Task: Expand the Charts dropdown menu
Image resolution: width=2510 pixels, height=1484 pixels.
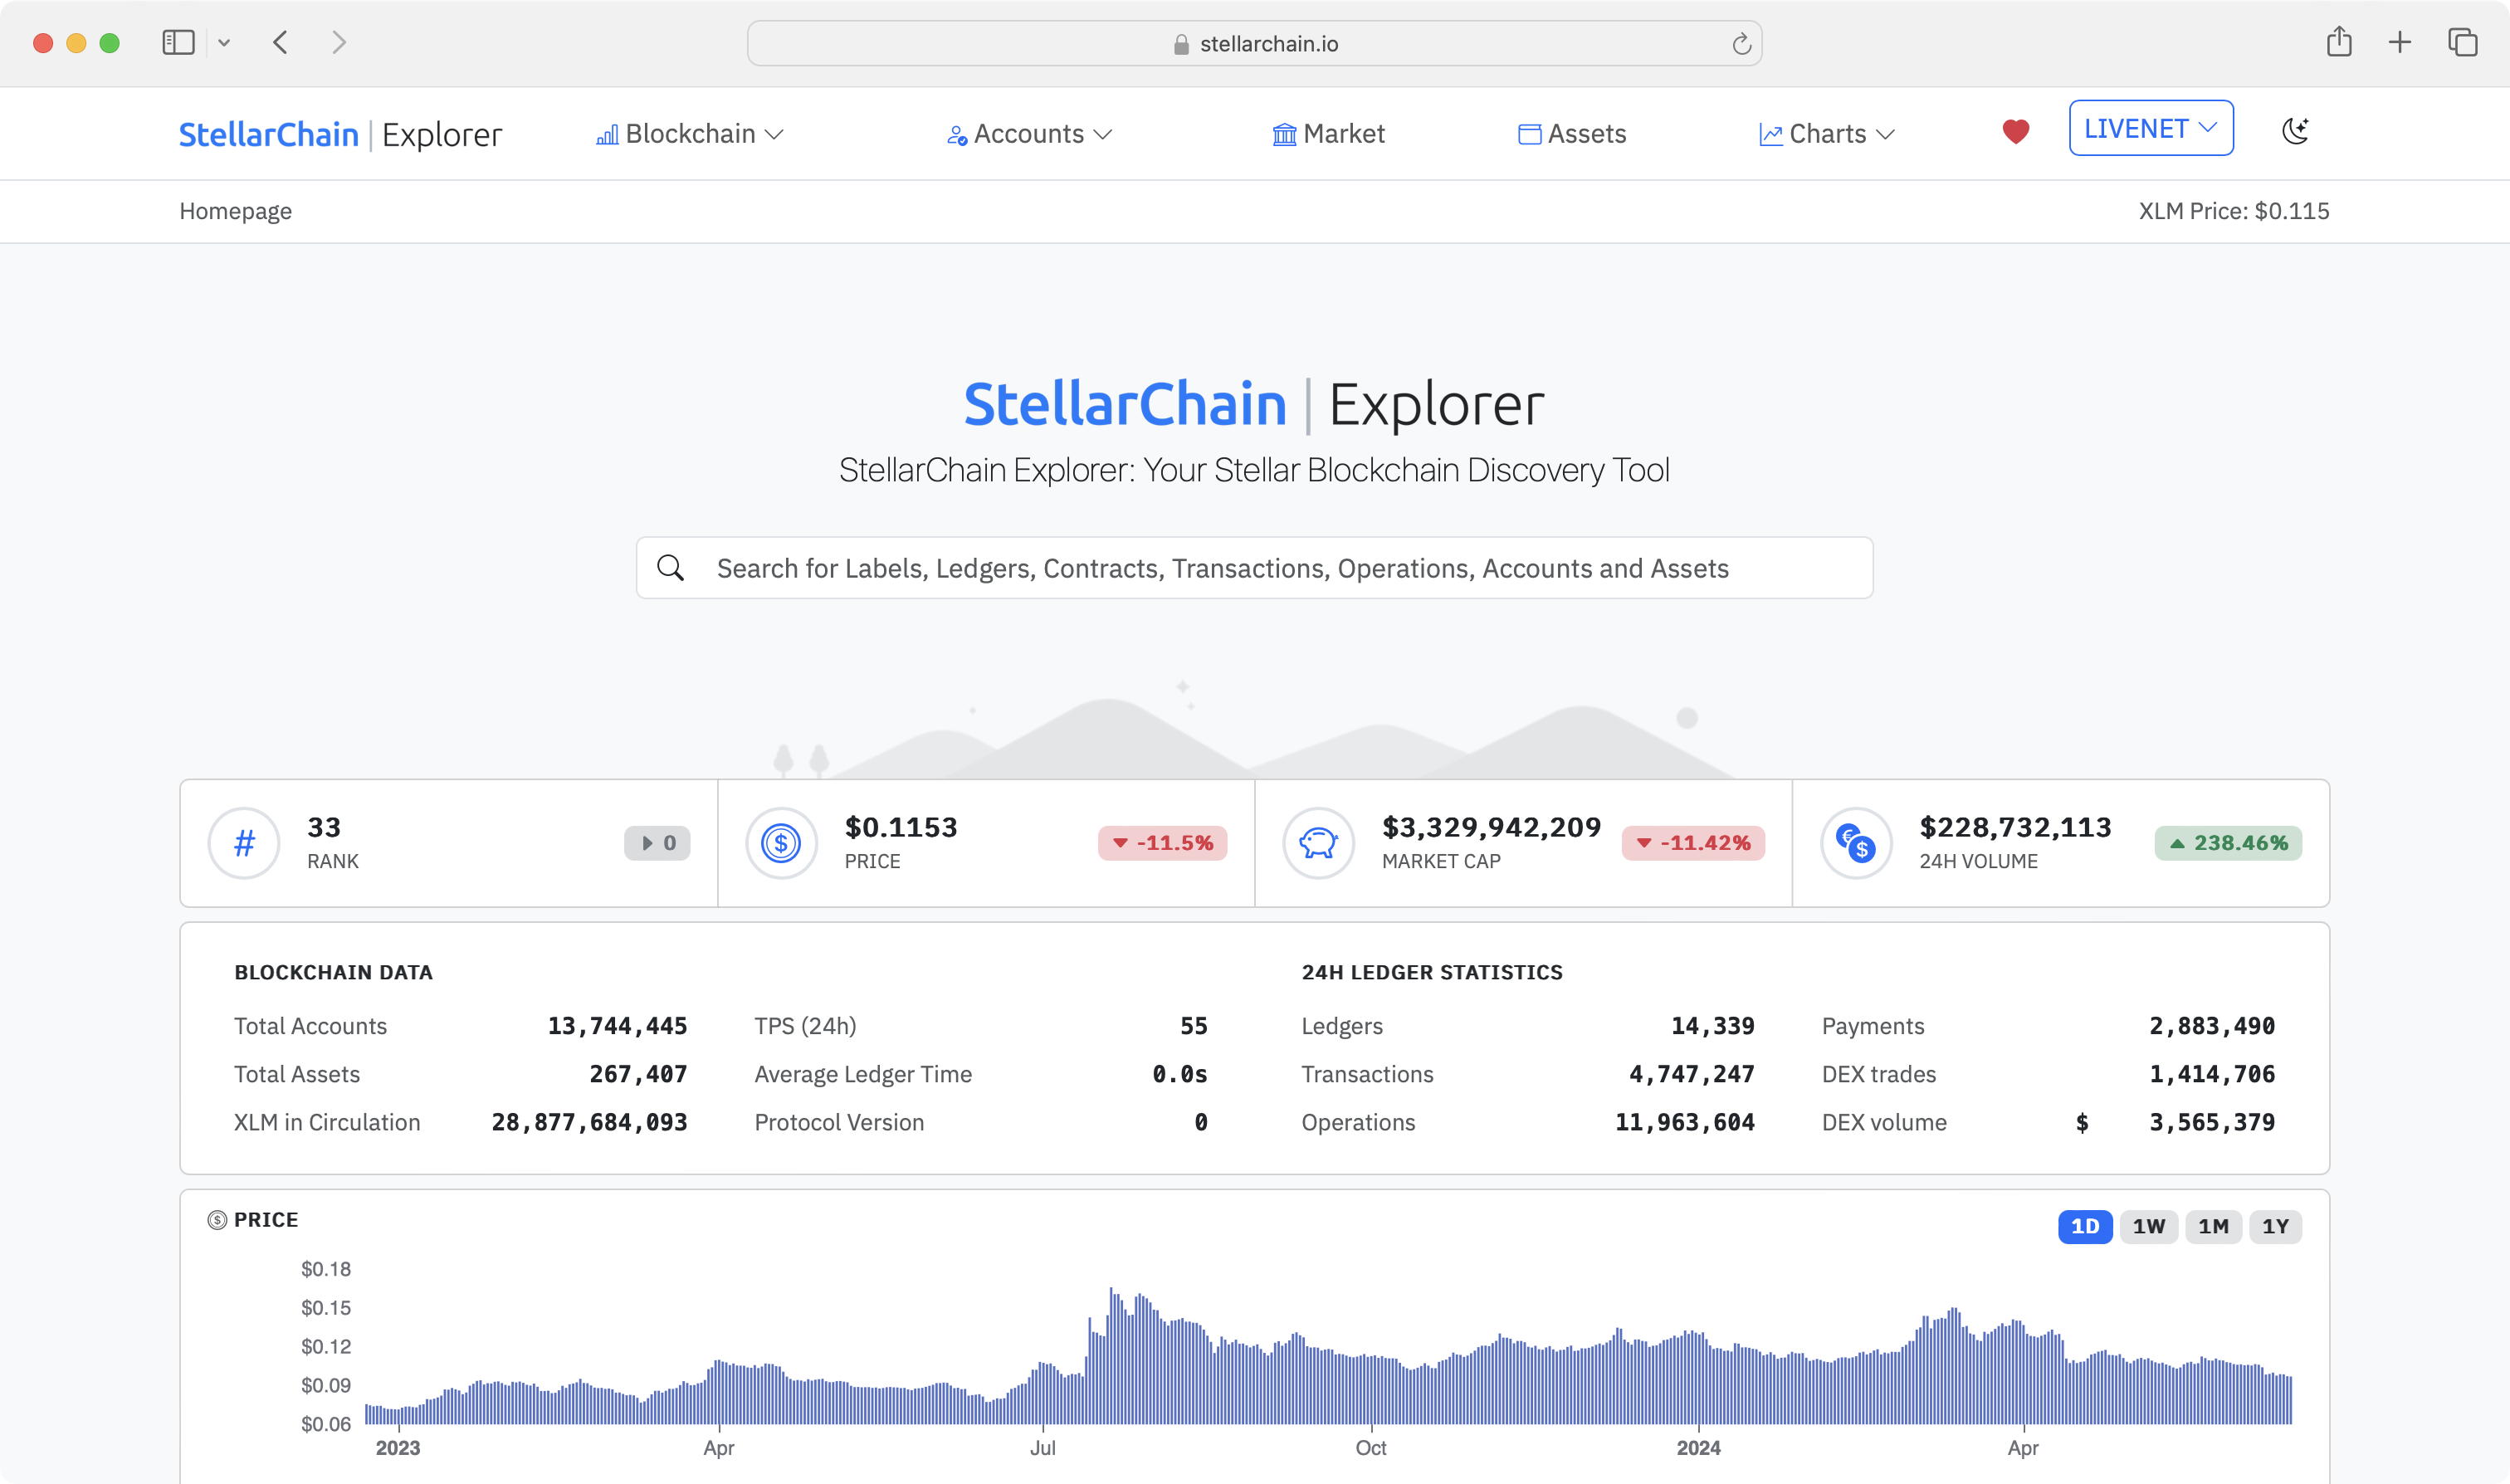Action: pos(1827,134)
